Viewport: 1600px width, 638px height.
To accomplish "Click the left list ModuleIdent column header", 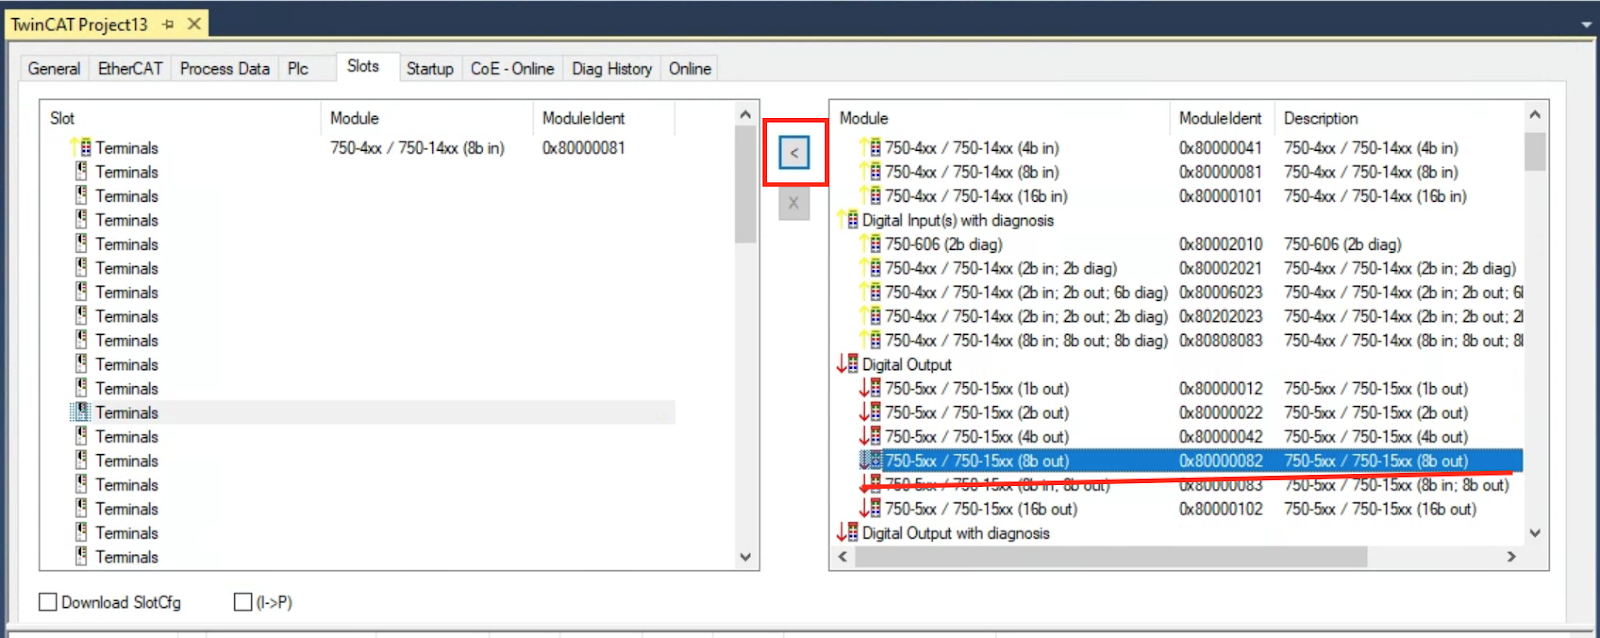I will (604, 118).
